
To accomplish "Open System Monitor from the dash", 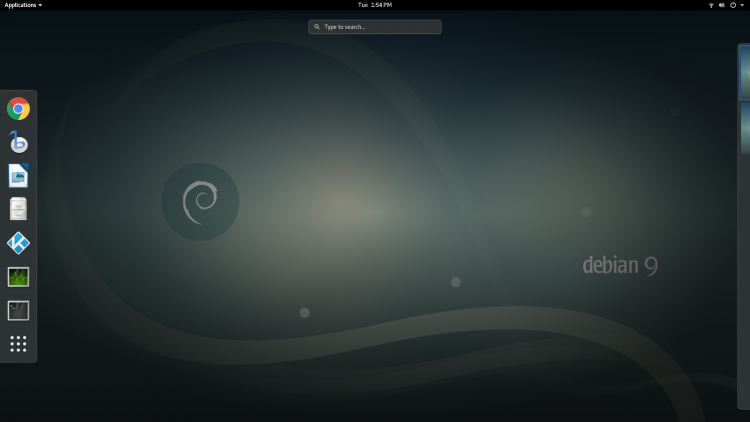I will pyautogui.click(x=18, y=277).
